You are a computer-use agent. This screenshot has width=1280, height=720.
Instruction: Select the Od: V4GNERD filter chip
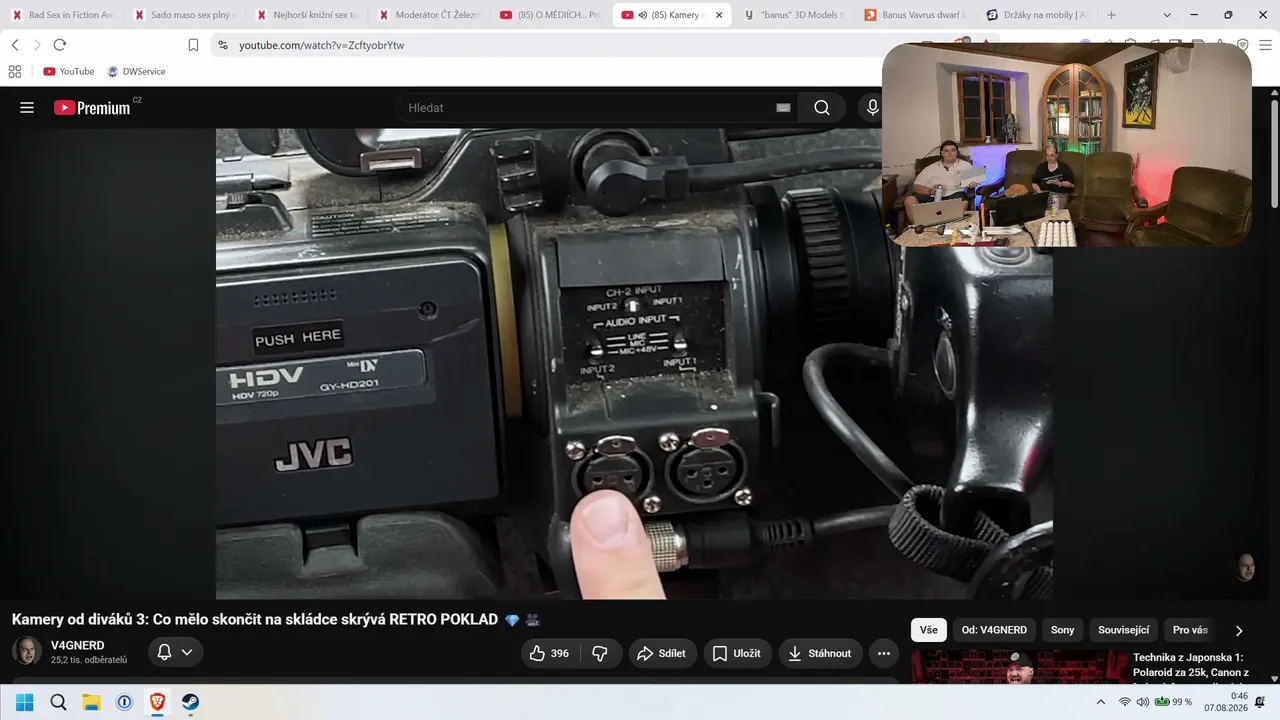pyautogui.click(x=994, y=630)
